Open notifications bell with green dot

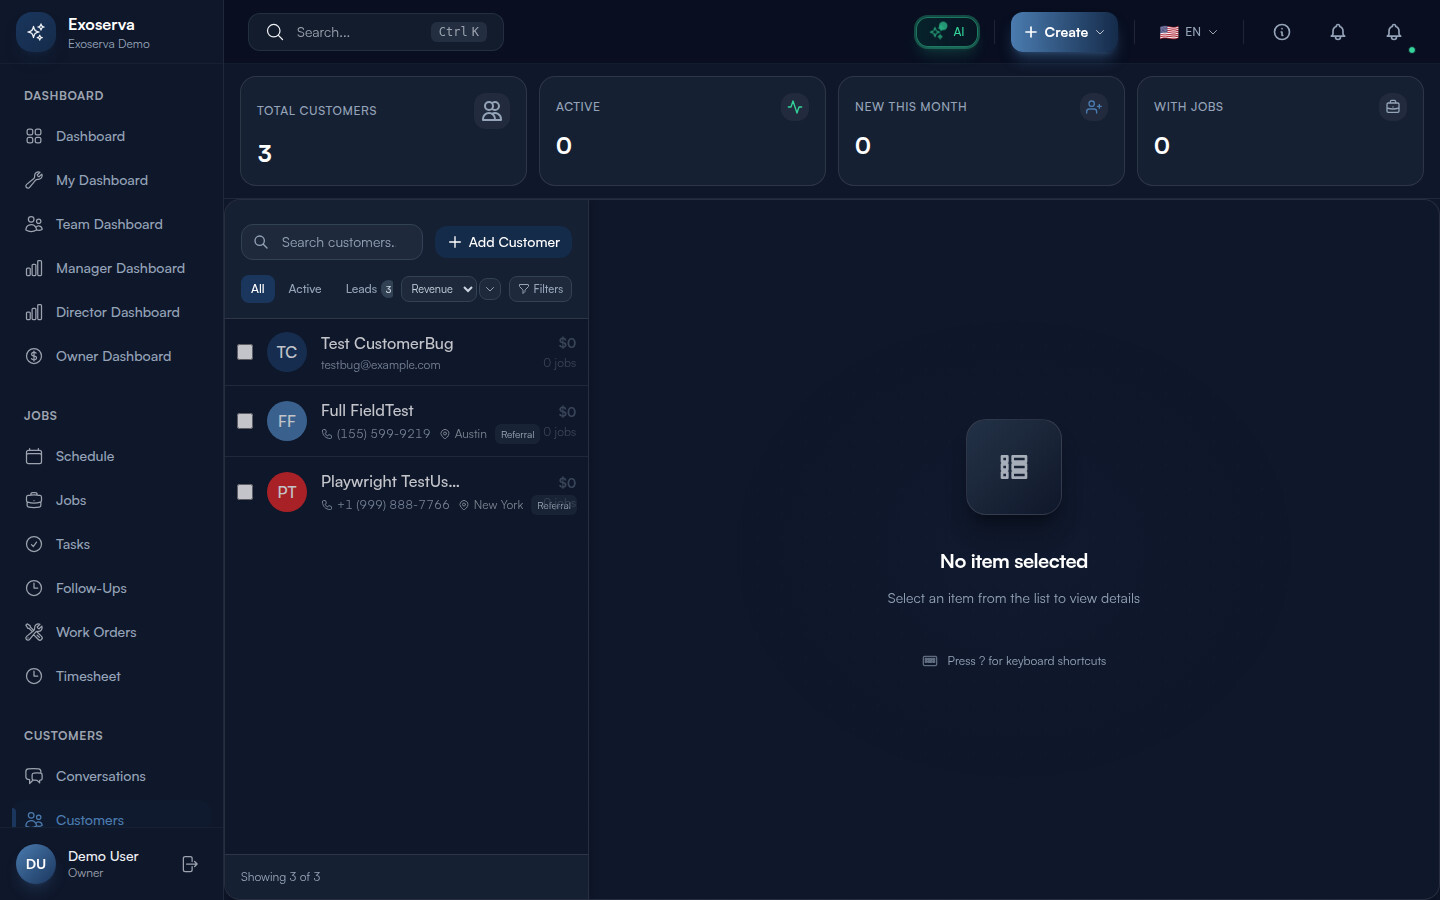1394,33
